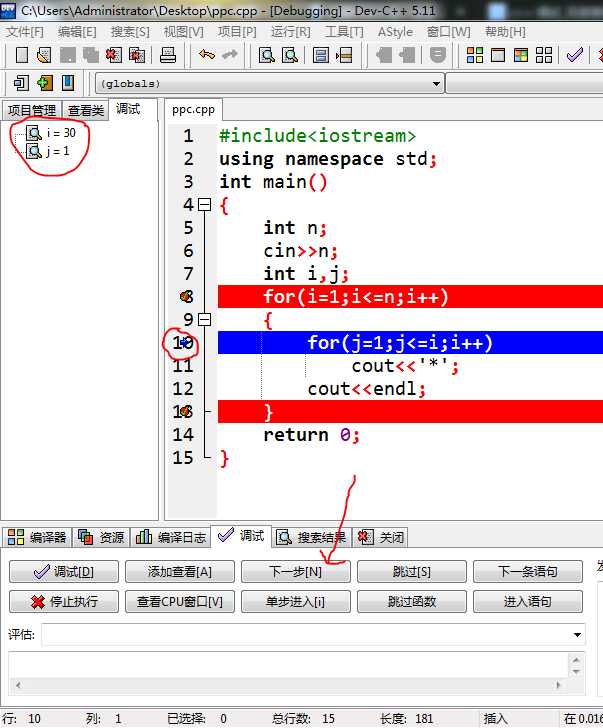Screen dimensions: 603x728
Task: Click the Insert snippet icon on second toolbar
Action: pos(21,84)
